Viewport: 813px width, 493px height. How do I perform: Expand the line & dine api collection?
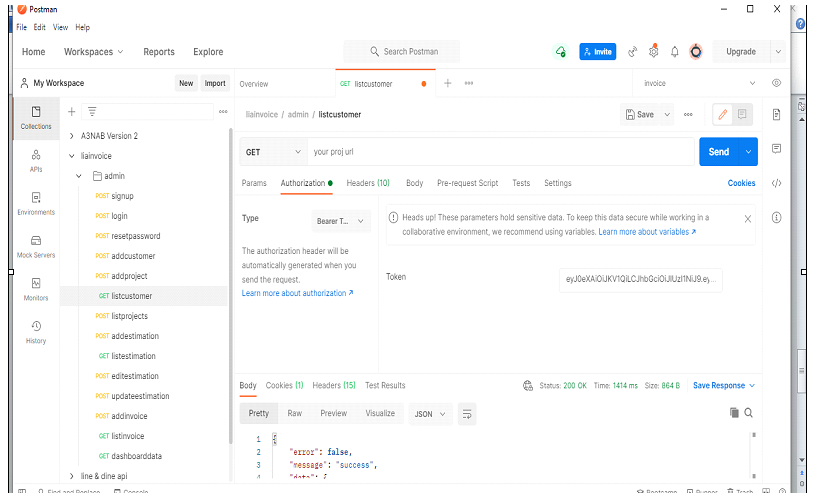point(72,476)
